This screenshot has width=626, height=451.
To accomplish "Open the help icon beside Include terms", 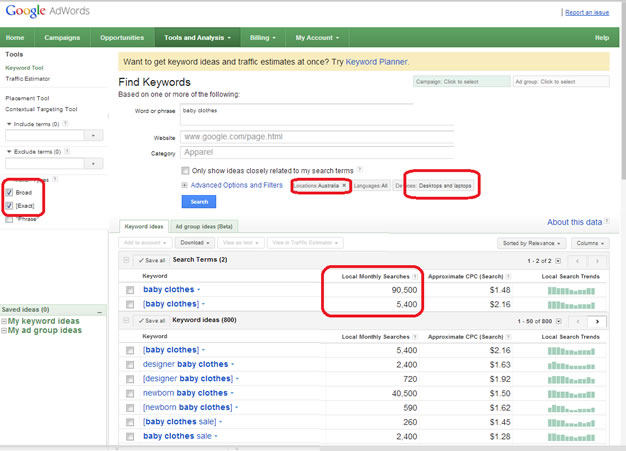I will coord(65,124).
